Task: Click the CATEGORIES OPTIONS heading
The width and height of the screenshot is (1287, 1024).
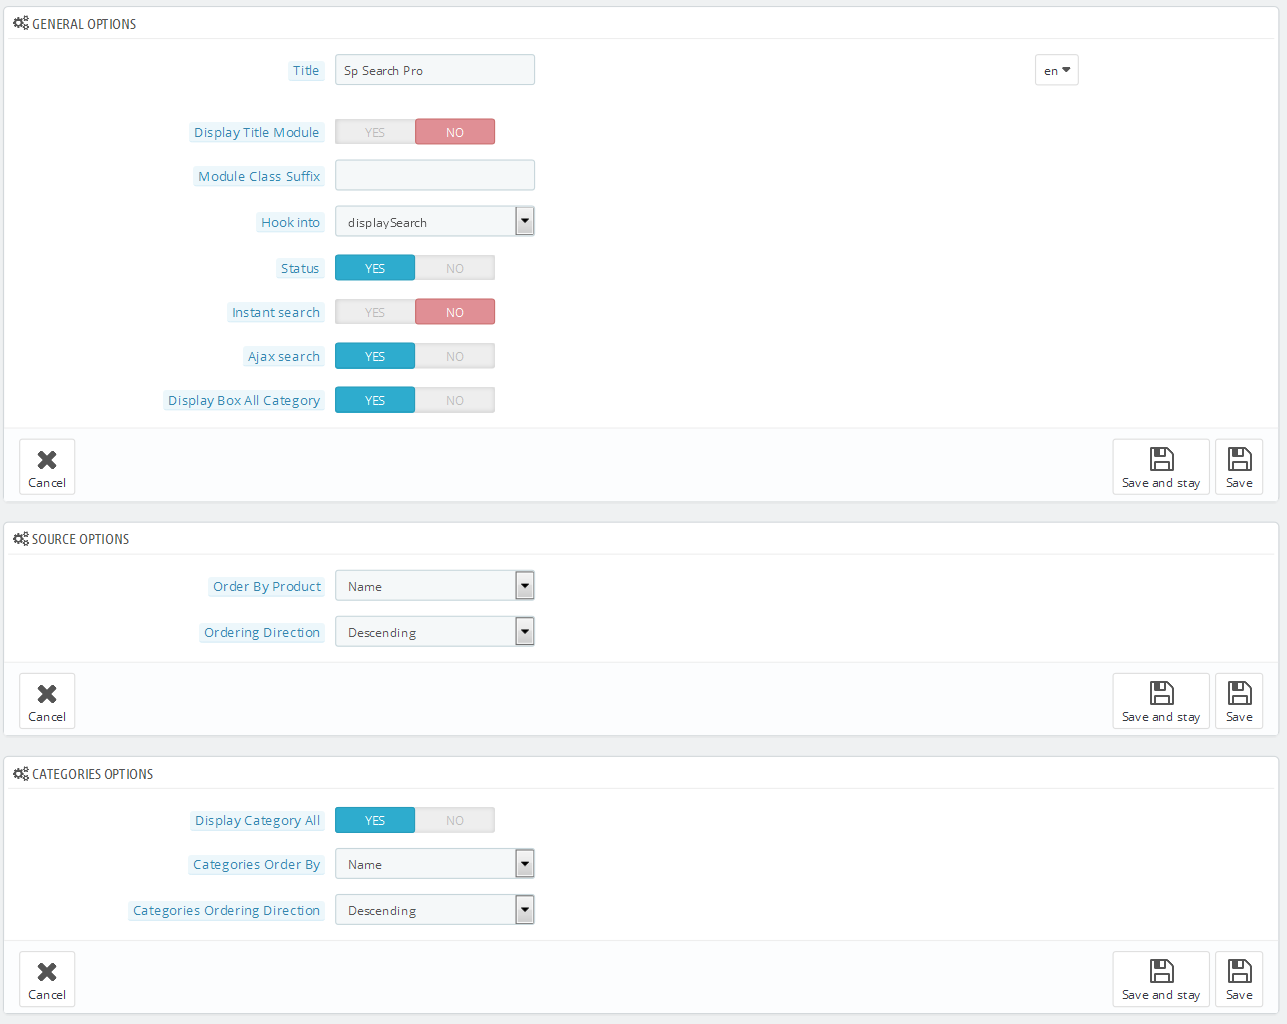Action: click(93, 774)
